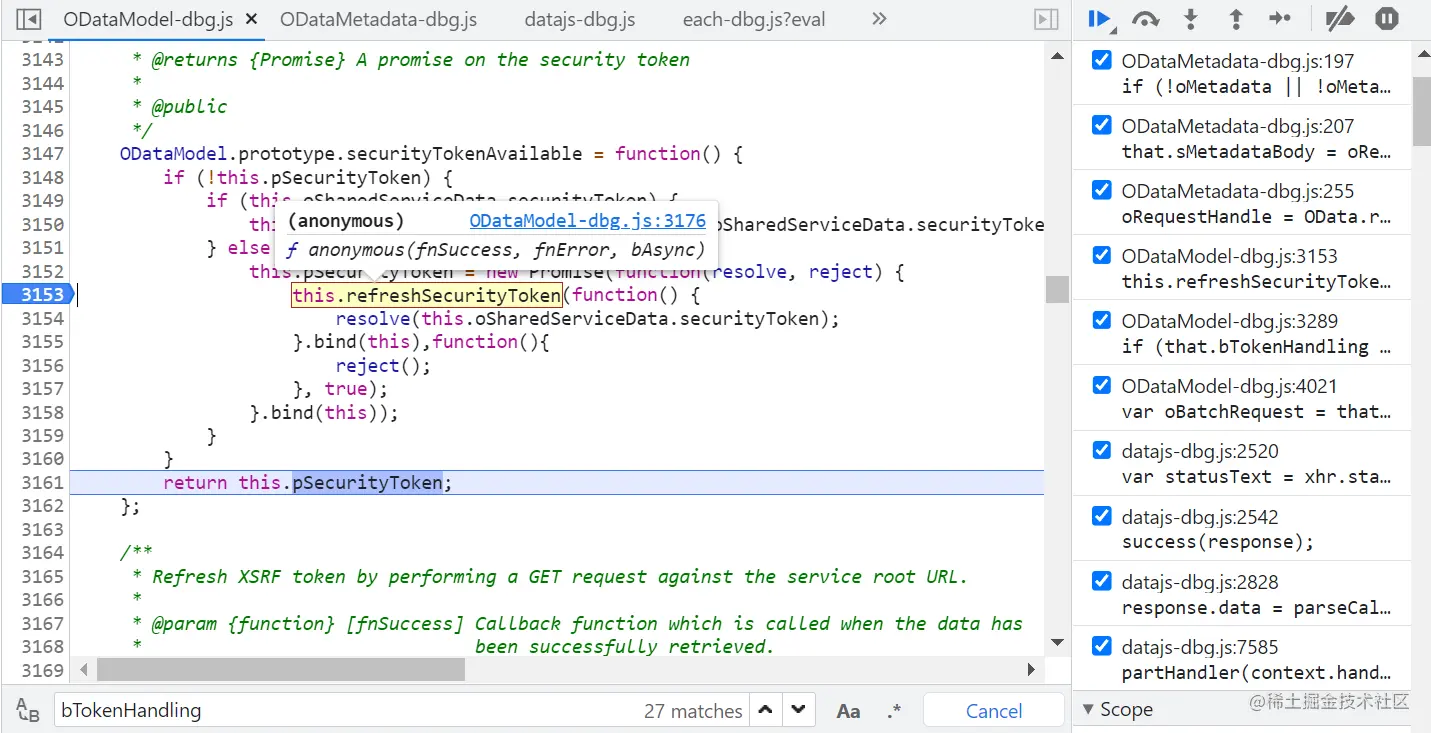Click pSecurityToken on line 3161

(367, 482)
